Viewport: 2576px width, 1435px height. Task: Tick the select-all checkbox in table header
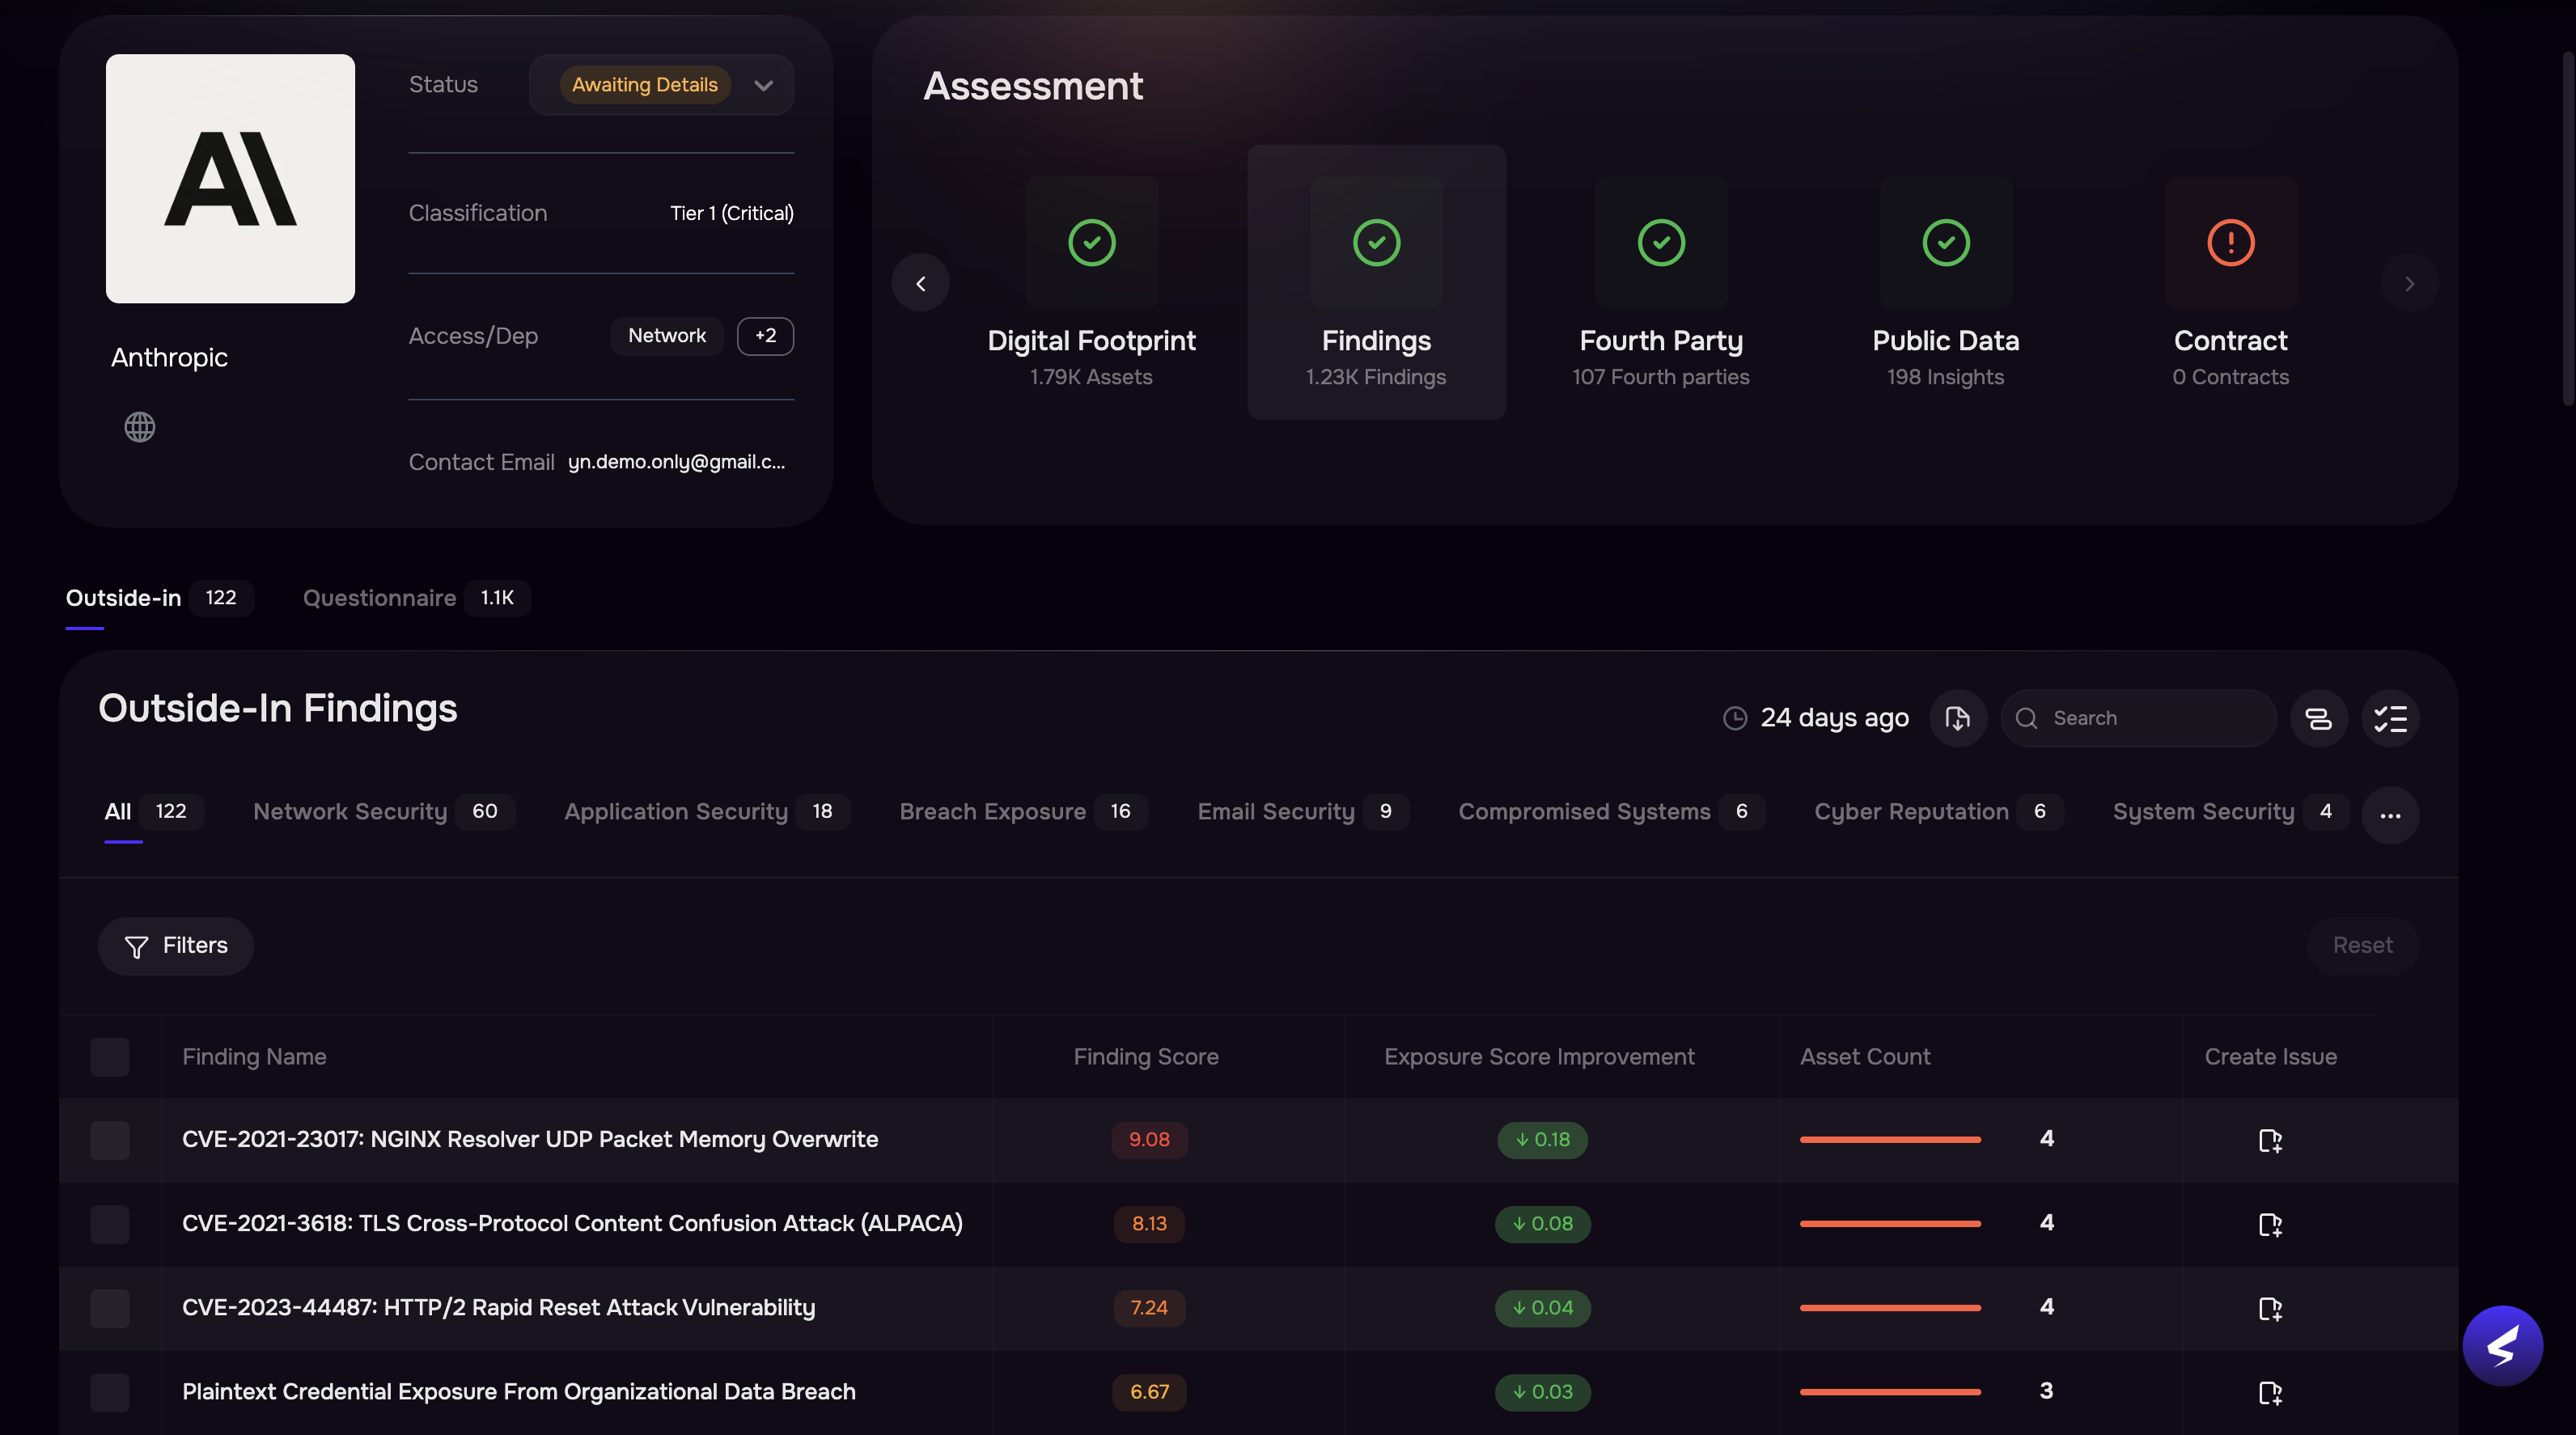pyautogui.click(x=110, y=1057)
